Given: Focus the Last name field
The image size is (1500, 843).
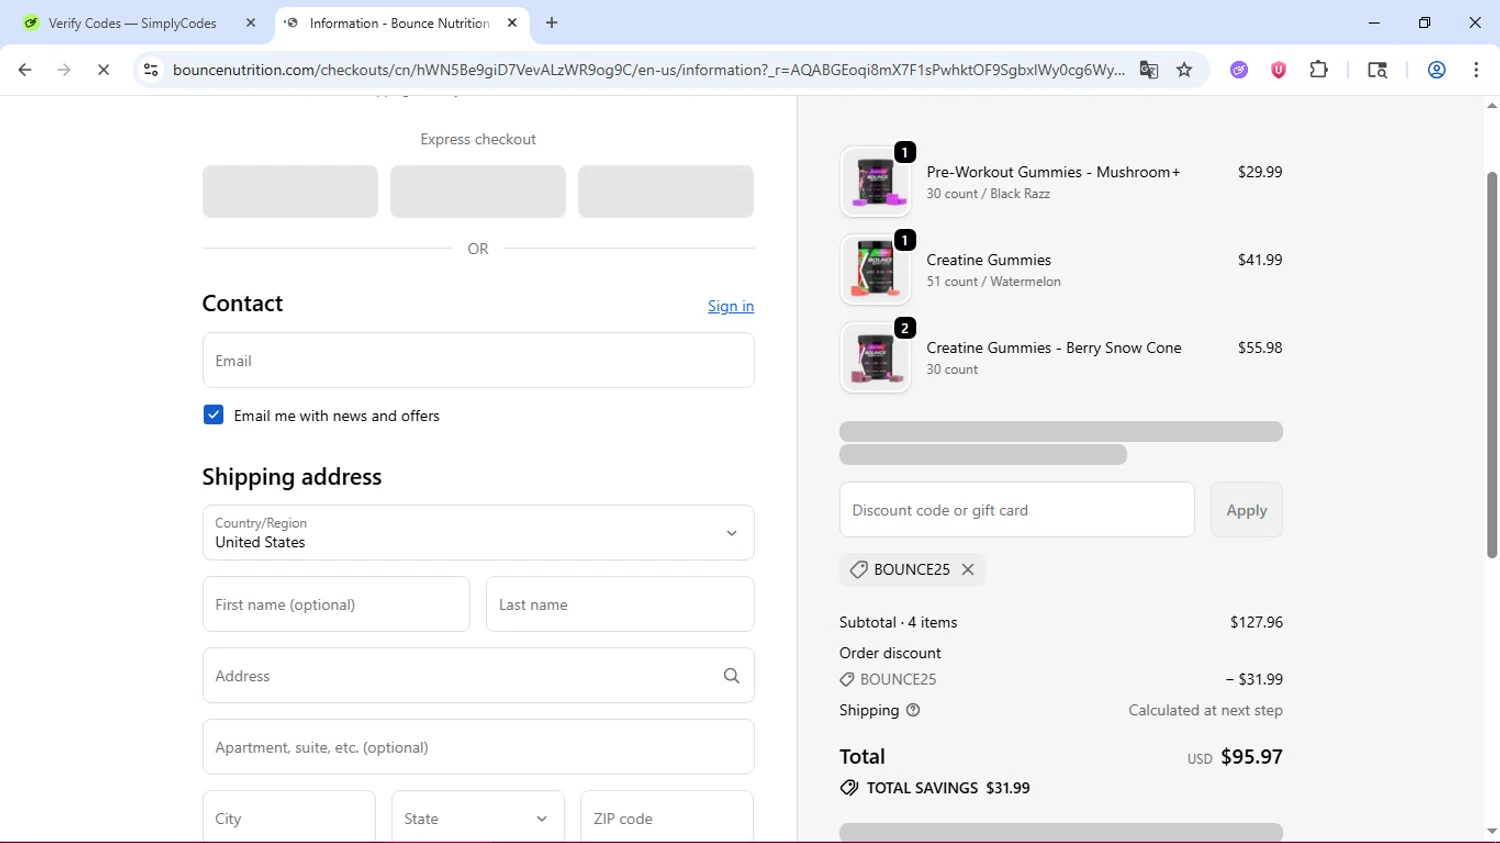Looking at the screenshot, I should coord(620,604).
